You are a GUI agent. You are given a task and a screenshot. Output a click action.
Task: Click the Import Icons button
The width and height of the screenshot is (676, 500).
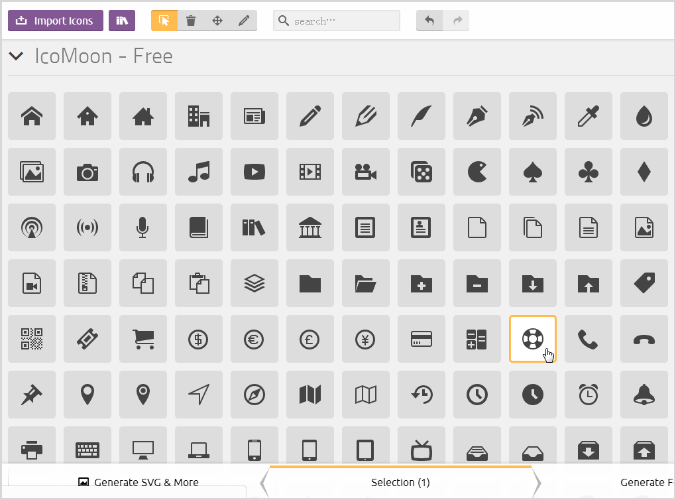[x=55, y=21]
